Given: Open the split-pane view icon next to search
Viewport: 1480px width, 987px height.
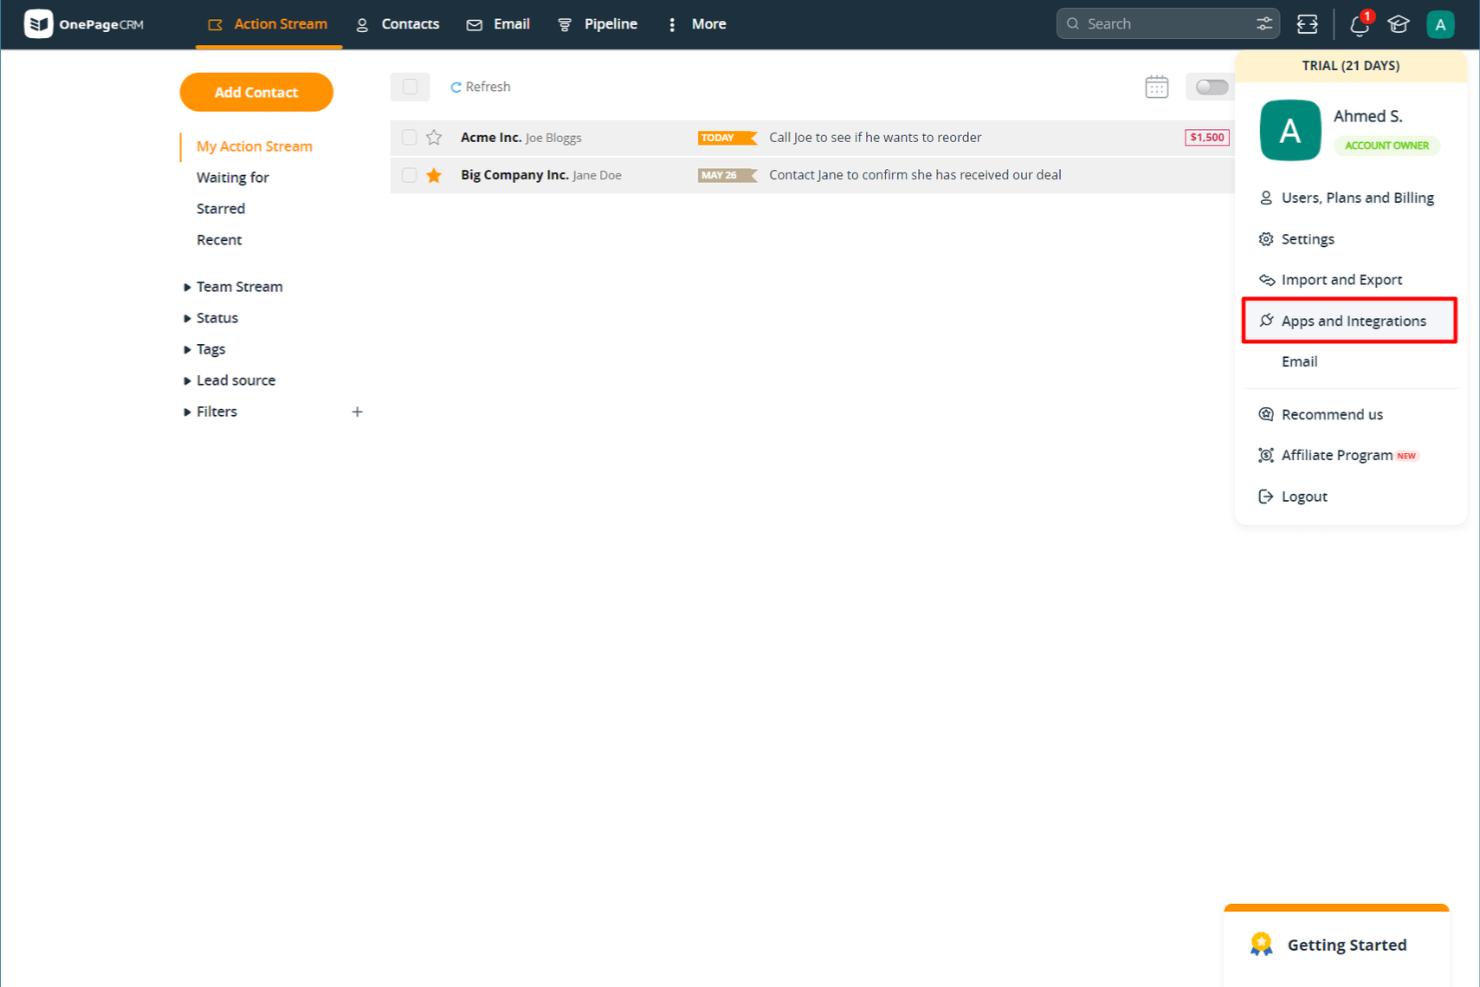Looking at the screenshot, I should click(x=1307, y=23).
